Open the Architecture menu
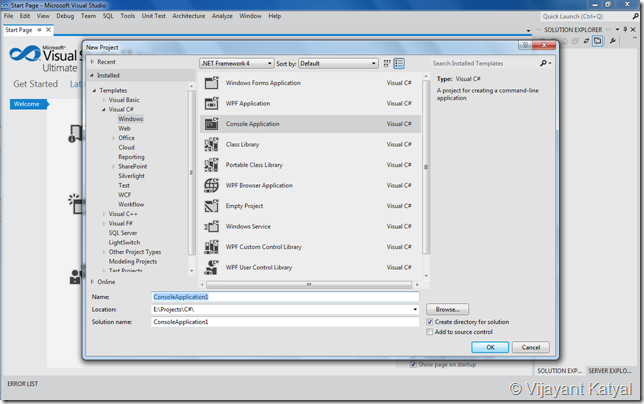The height and width of the screenshot is (404, 644). [189, 16]
